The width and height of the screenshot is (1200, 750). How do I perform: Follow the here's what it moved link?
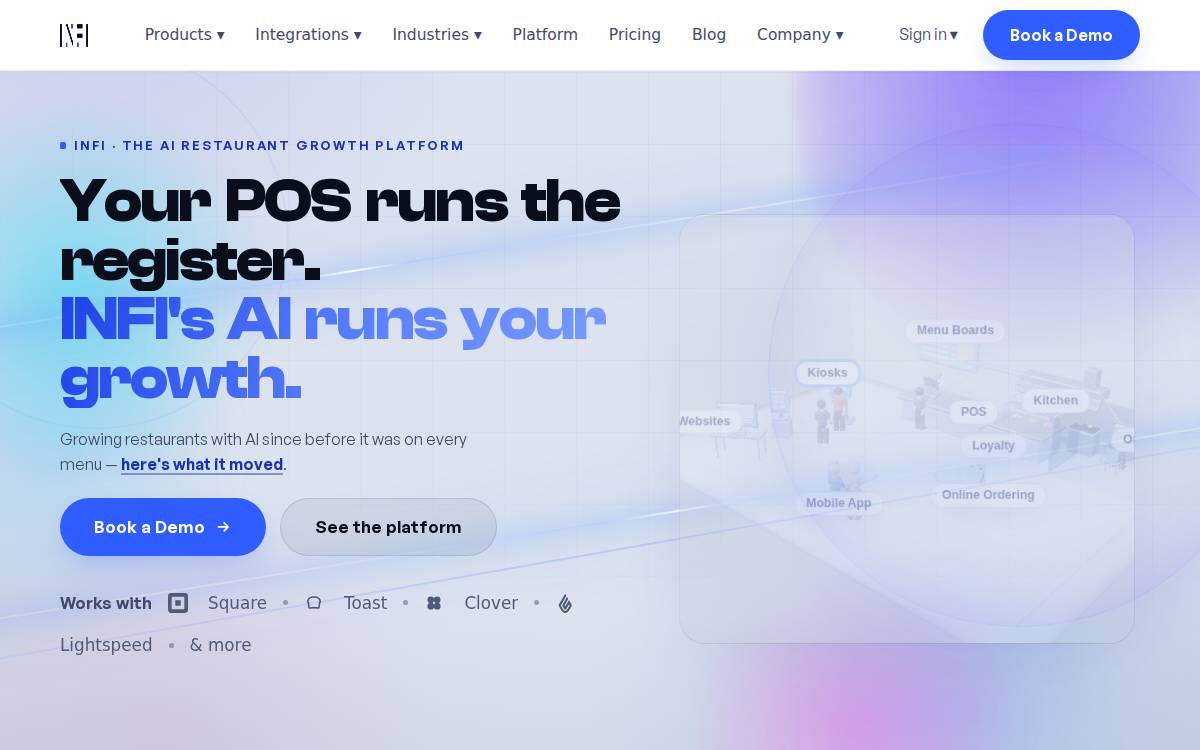(x=202, y=464)
